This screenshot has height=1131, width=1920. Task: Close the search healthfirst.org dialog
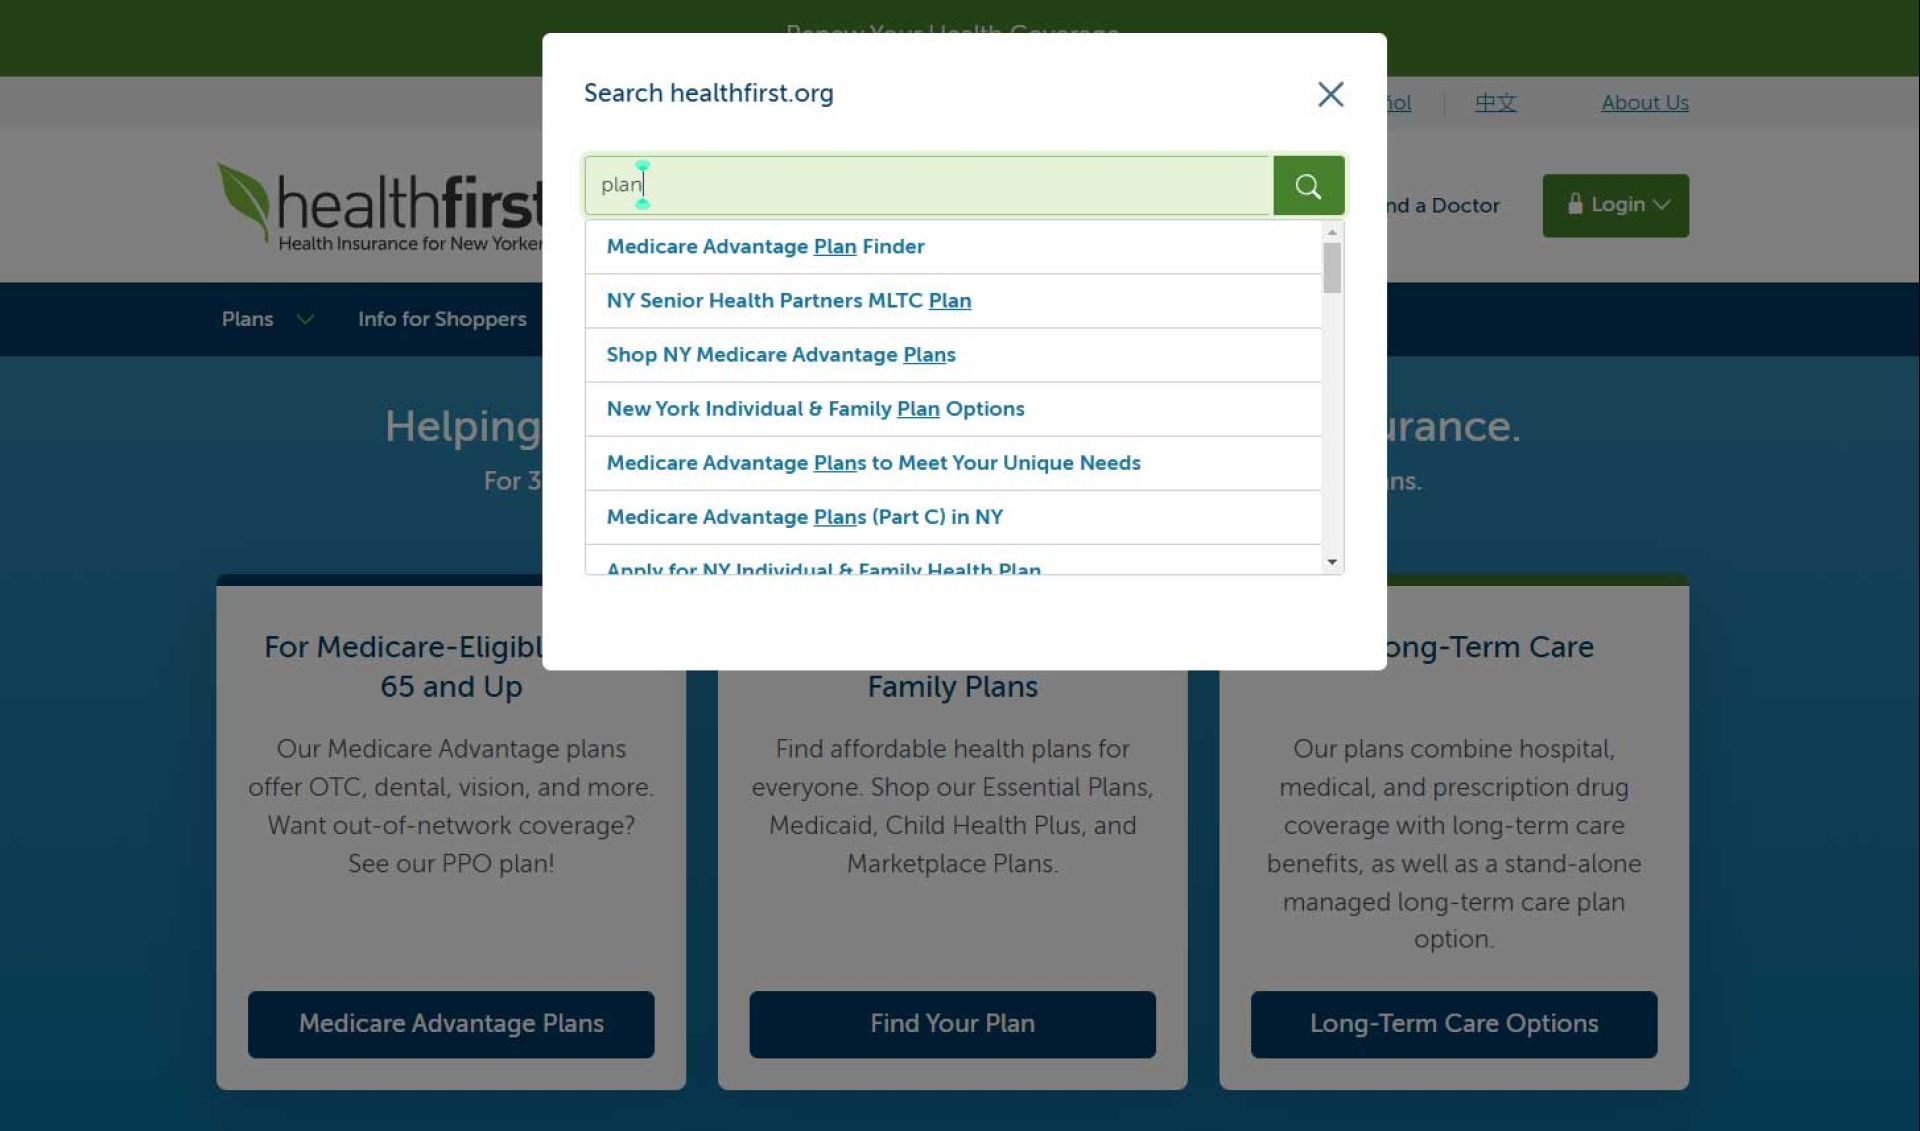(x=1330, y=94)
